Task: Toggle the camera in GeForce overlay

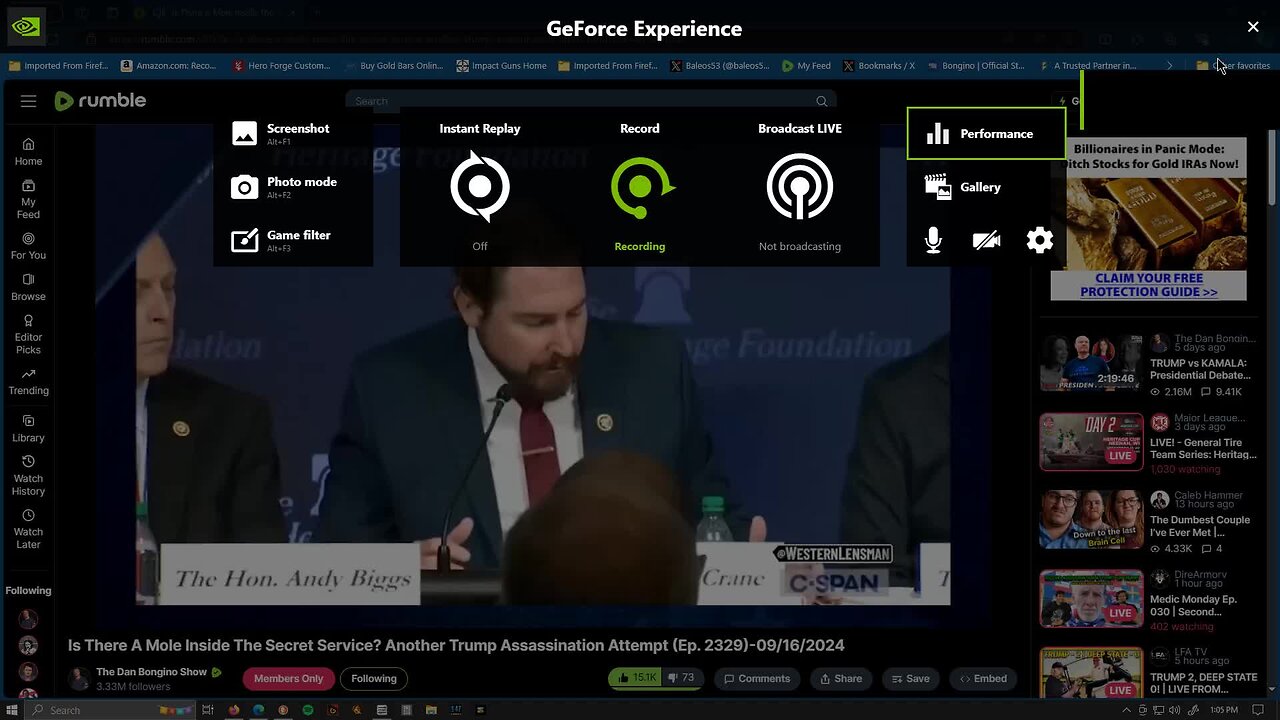Action: click(x=986, y=240)
